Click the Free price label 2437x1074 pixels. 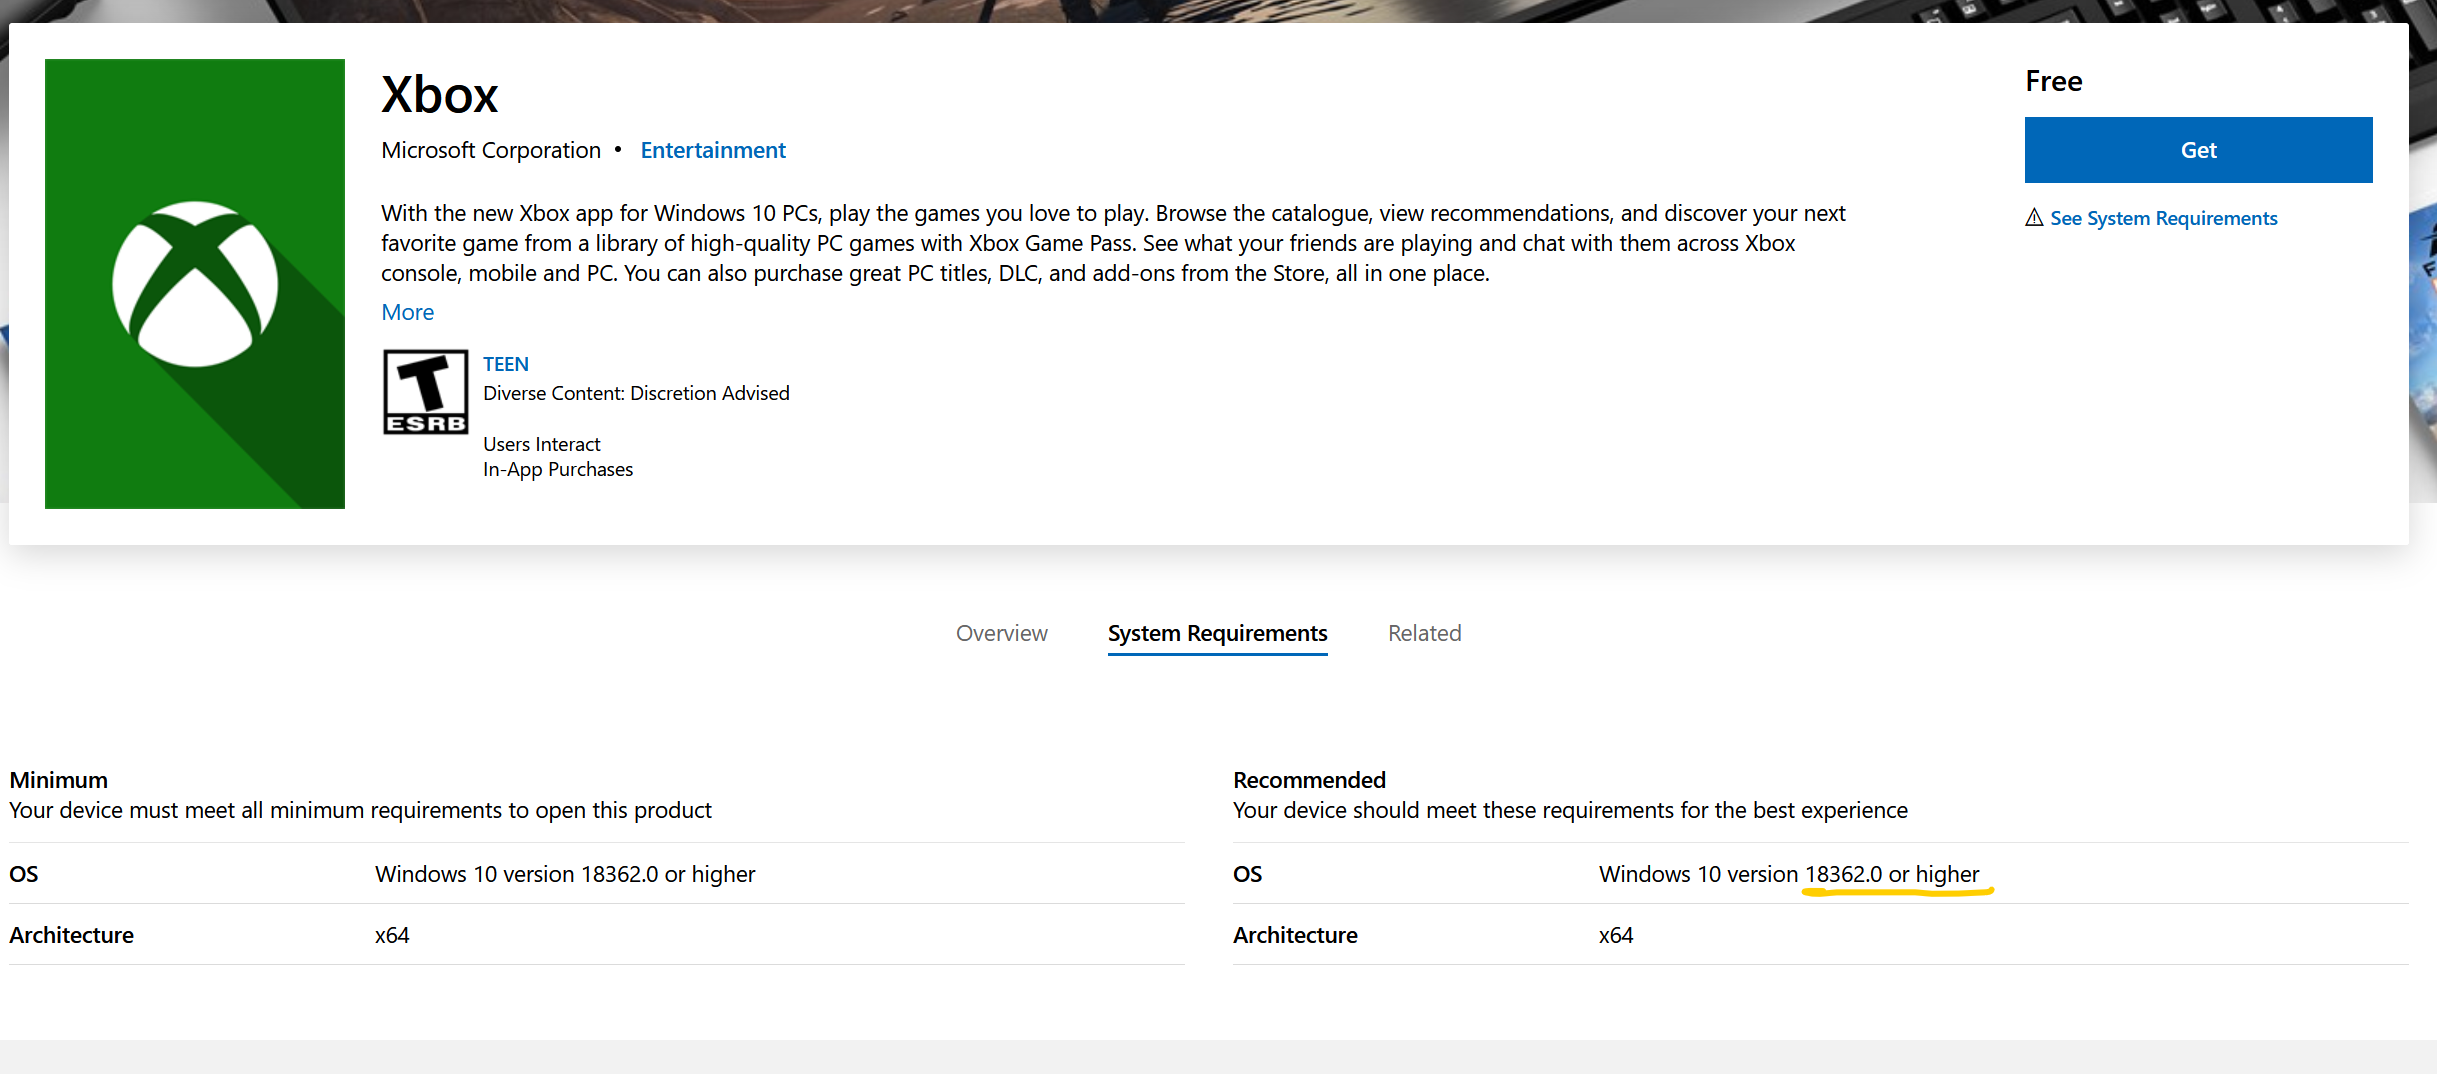(2054, 81)
